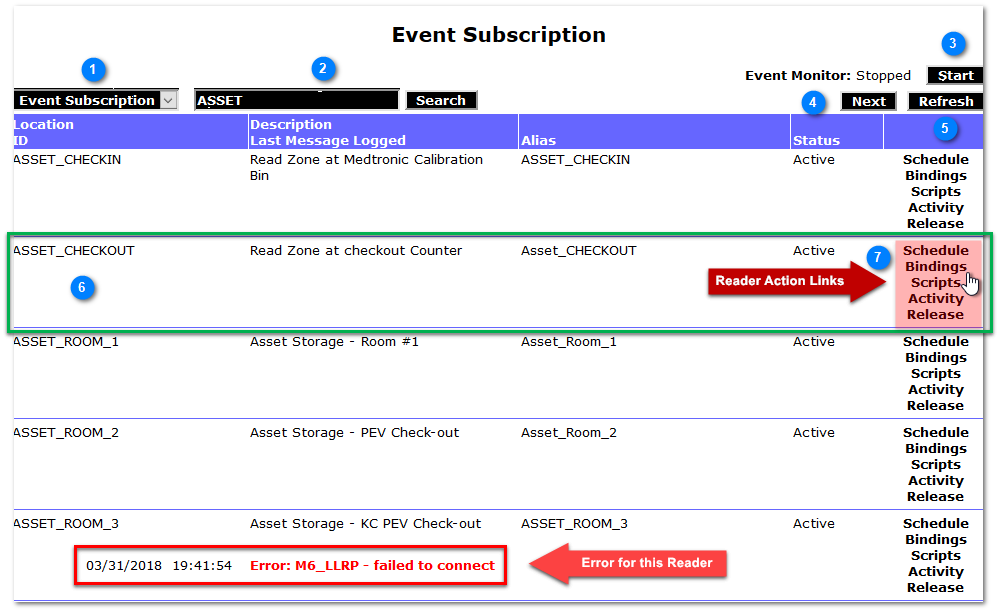This screenshot has height=612, width=1000.
Task: Release the ASSET_ROOM_1 reader
Action: (x=936, y=405)
